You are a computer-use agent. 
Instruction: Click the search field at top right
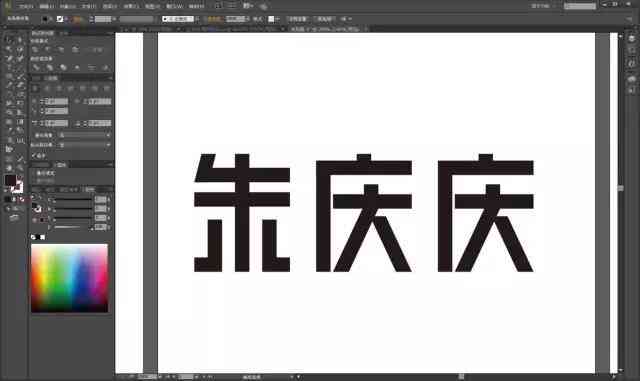[x=580, y=6]
